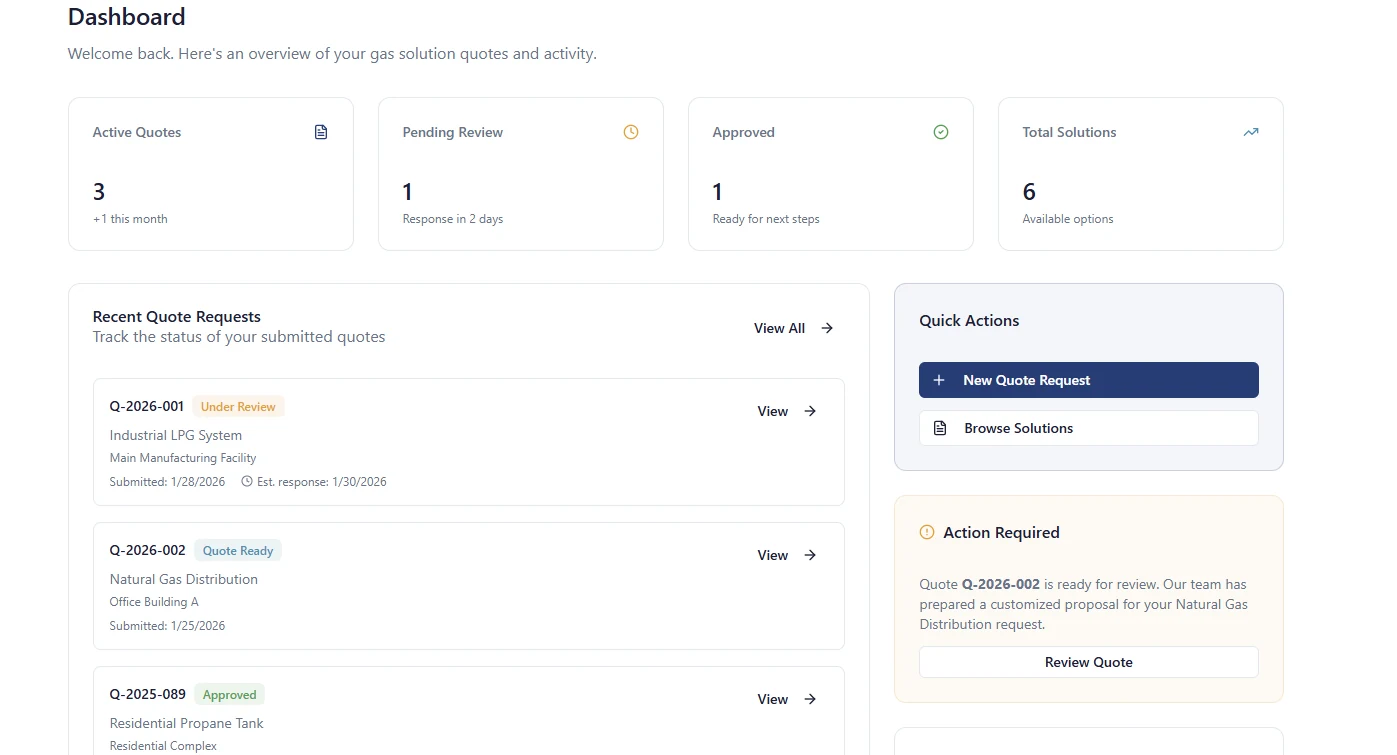The image size is (1397, 755).
Task: Click the Recent Quote Requests heading
Action: click(x=177, y=317)
